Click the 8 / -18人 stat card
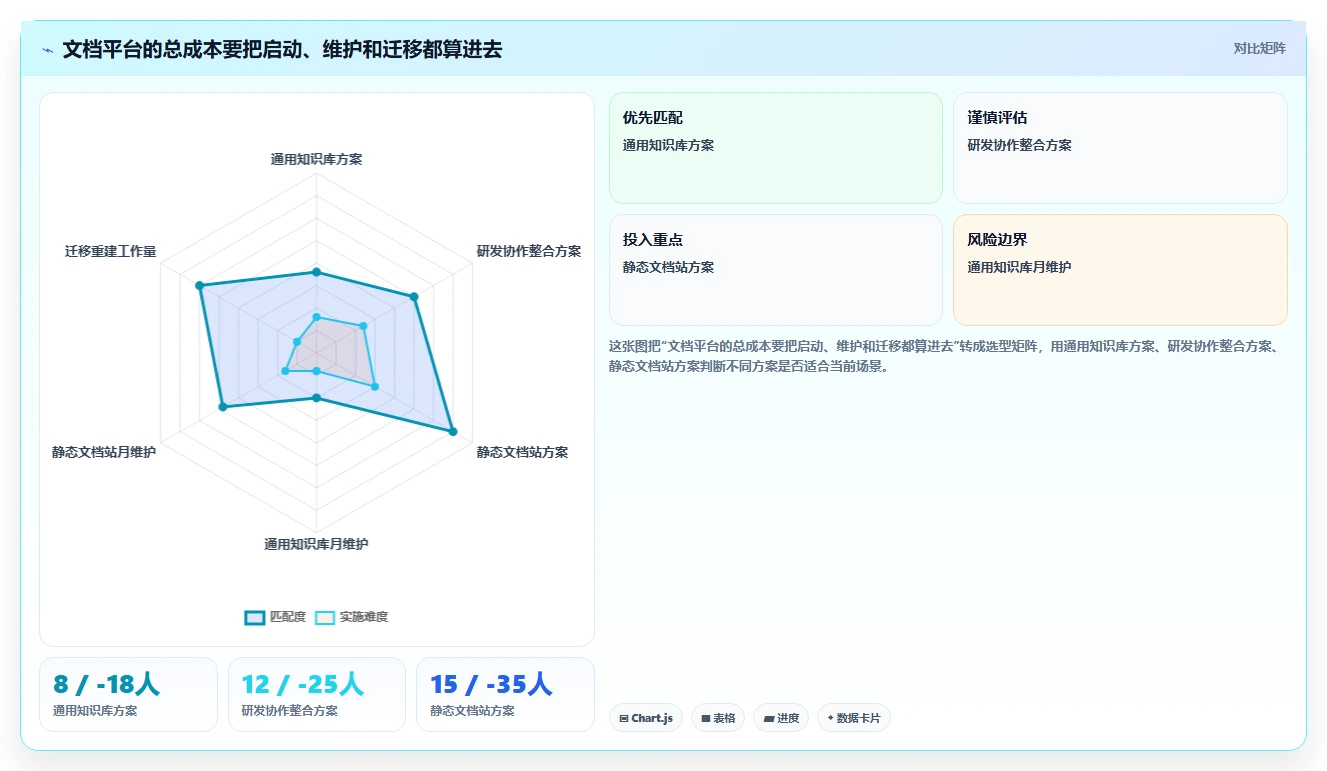Viewport: 1327px width, 771px height. pyautogui.click(x=128, y=694)
